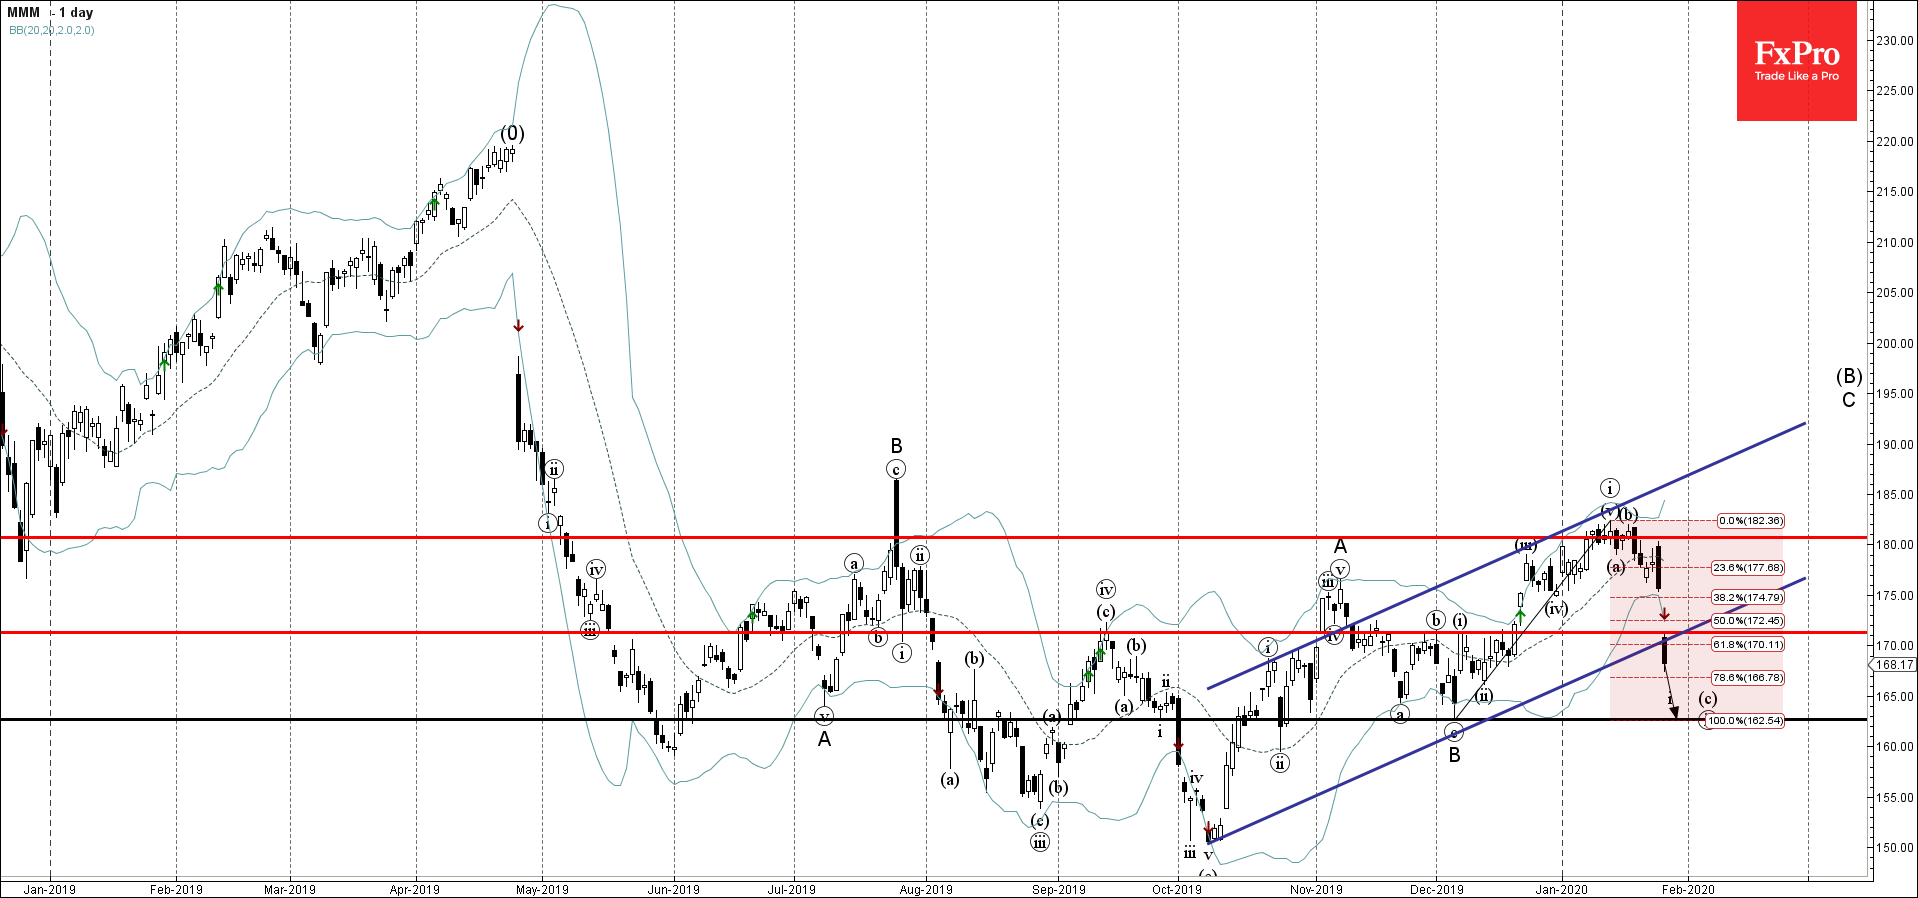Select the circled c label under the B peak
The height and width of the screenshot is (898, 1918).
point(896,469)
